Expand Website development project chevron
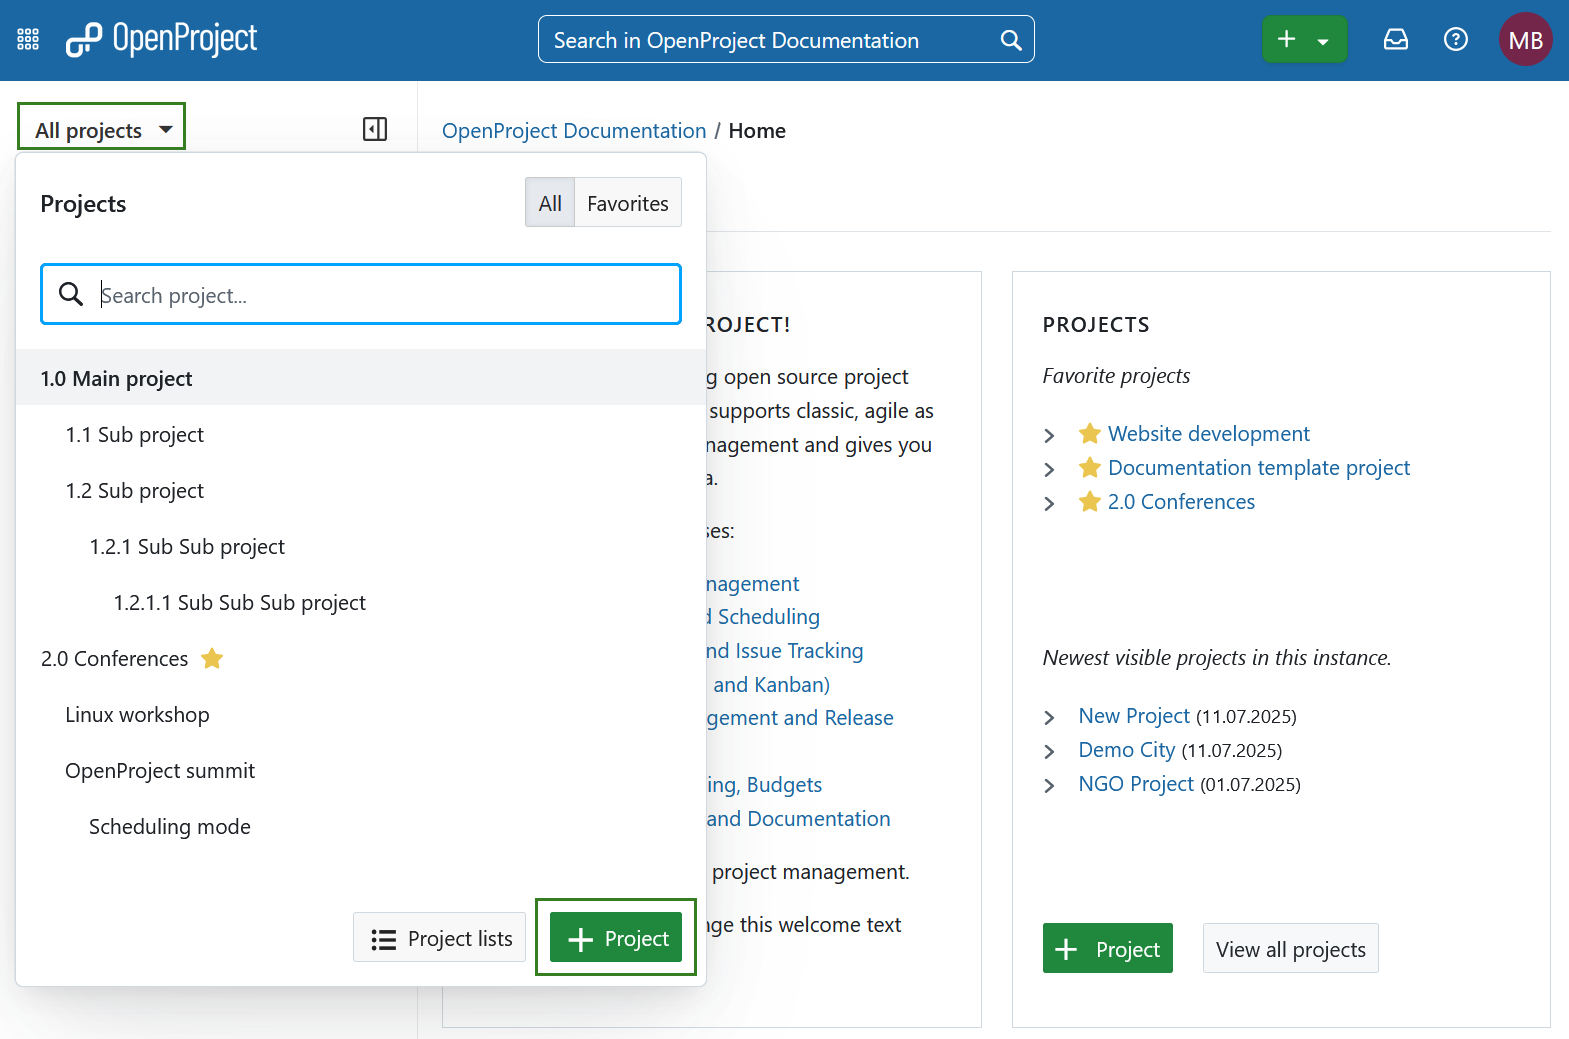Viewport: 1569px width, 1039px height. pyautogui.click(x=1049, y=435)
